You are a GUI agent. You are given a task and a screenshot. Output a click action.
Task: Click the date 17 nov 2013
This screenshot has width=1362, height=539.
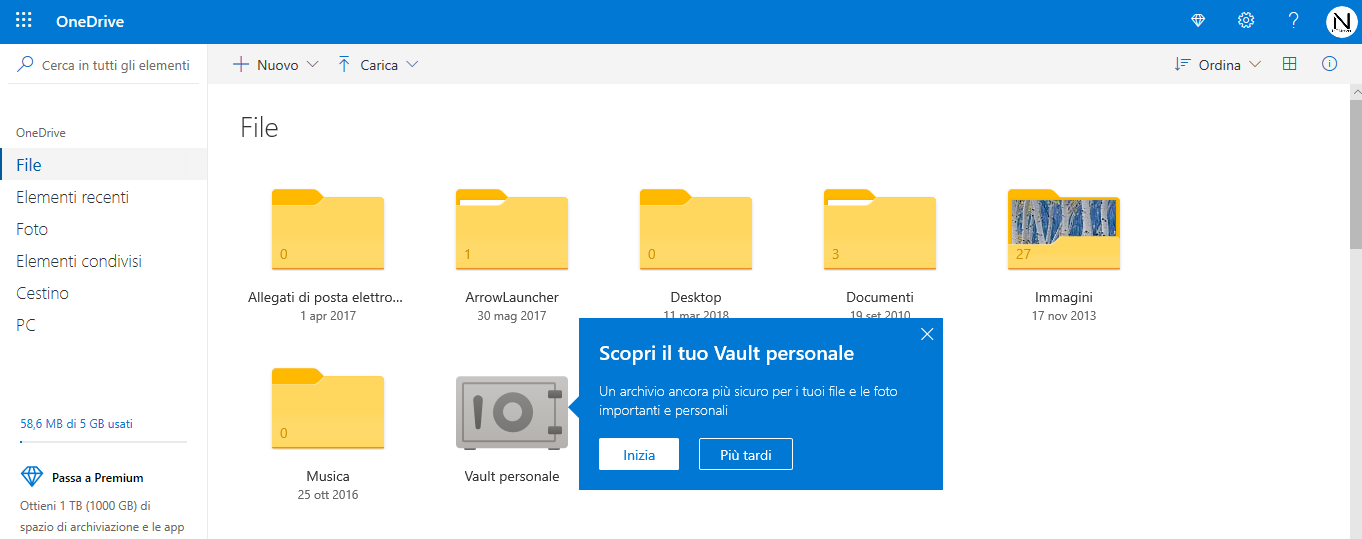(x=1064, y=316)
